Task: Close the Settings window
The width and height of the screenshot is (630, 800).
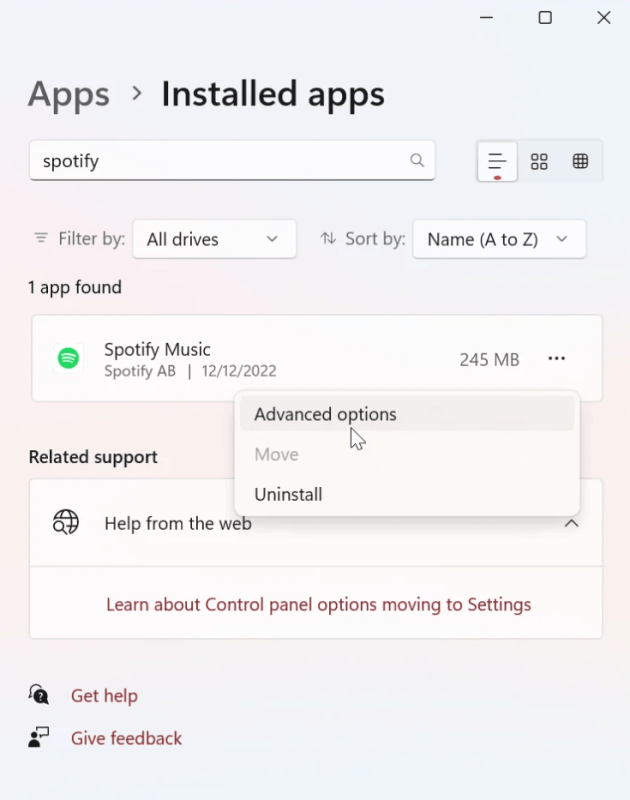Action: tap(603, 18)
